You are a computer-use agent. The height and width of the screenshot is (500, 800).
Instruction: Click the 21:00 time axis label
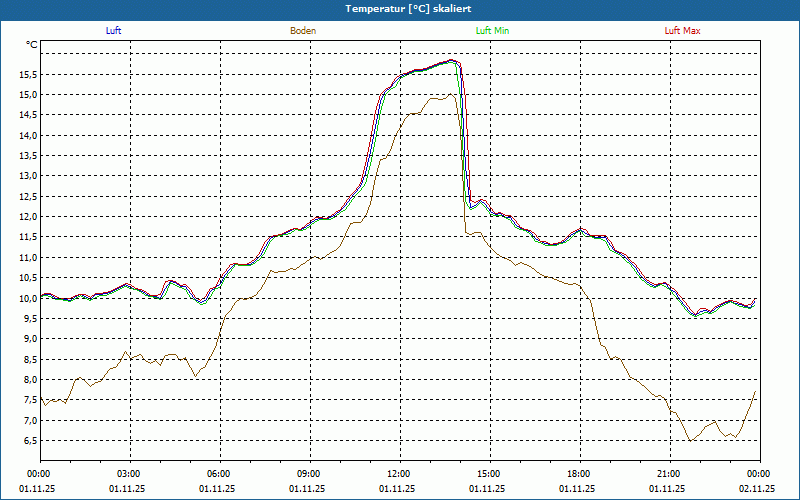coord(670,474)
